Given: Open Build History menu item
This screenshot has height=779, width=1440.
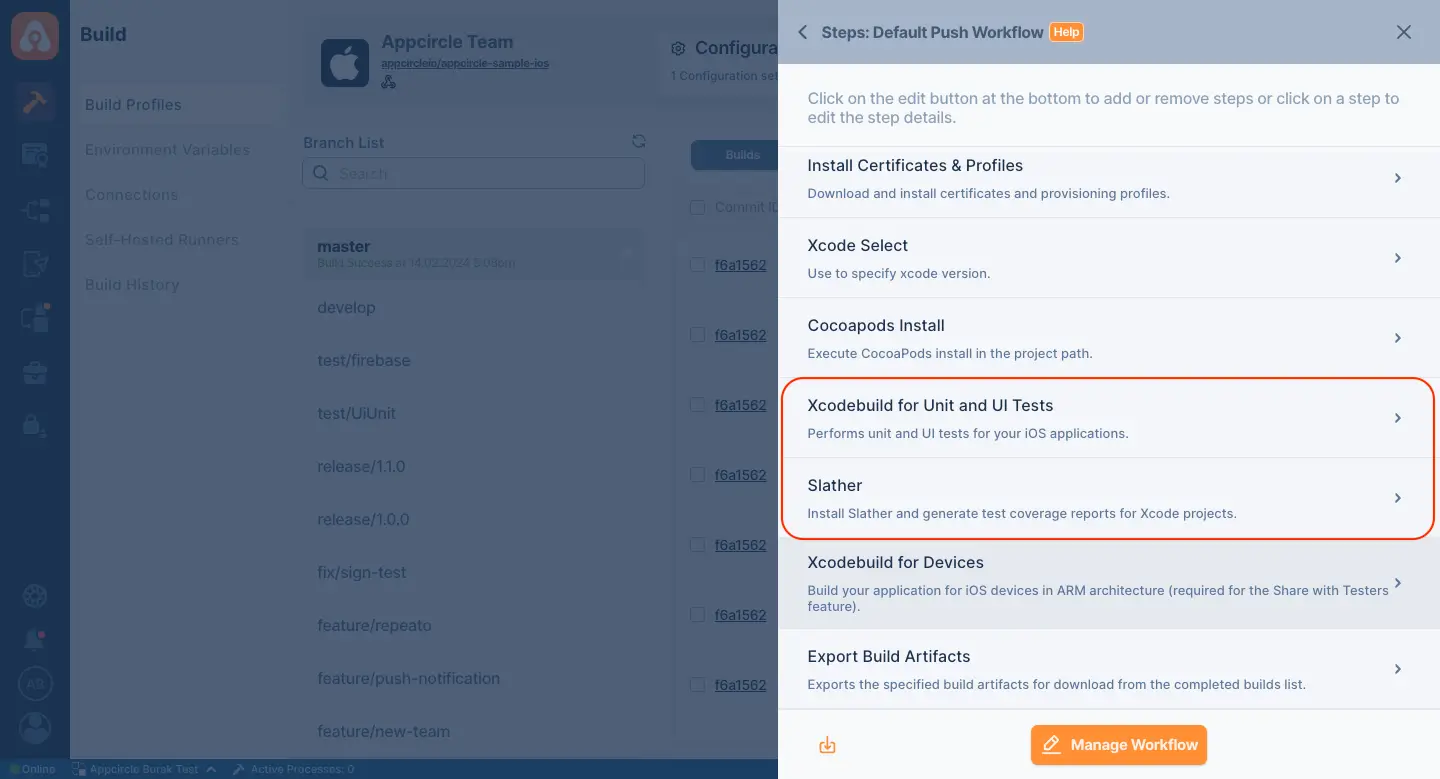Looking at the screenshot, I should (132, 284).
